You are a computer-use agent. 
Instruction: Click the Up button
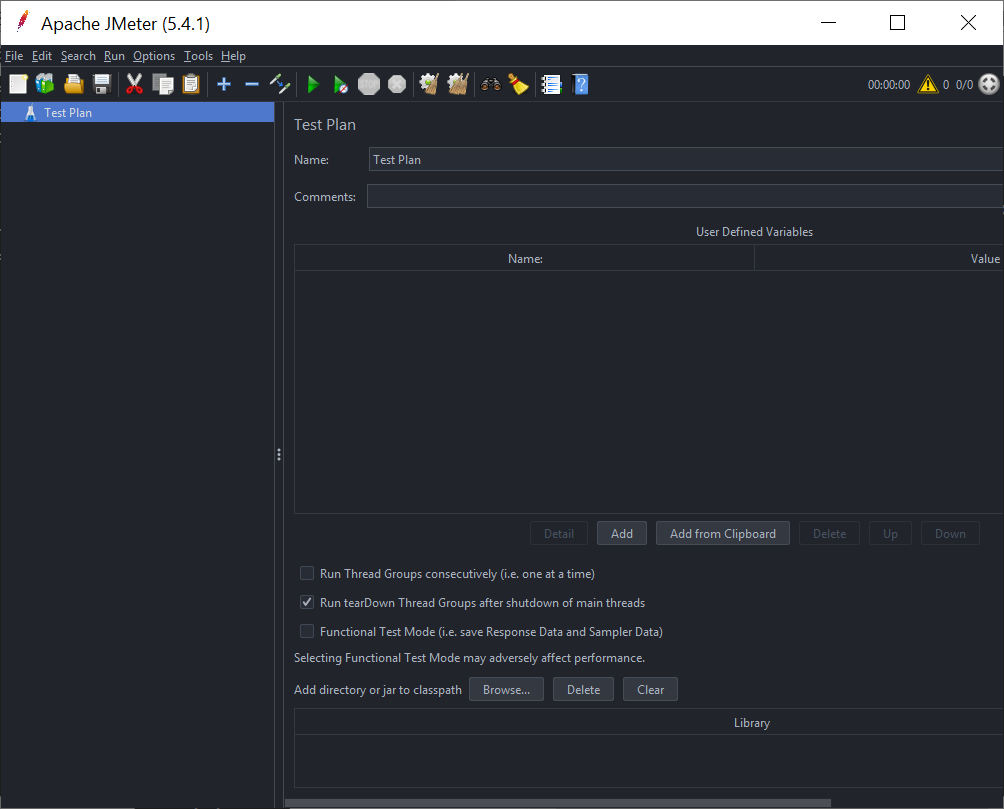[890, 533]
